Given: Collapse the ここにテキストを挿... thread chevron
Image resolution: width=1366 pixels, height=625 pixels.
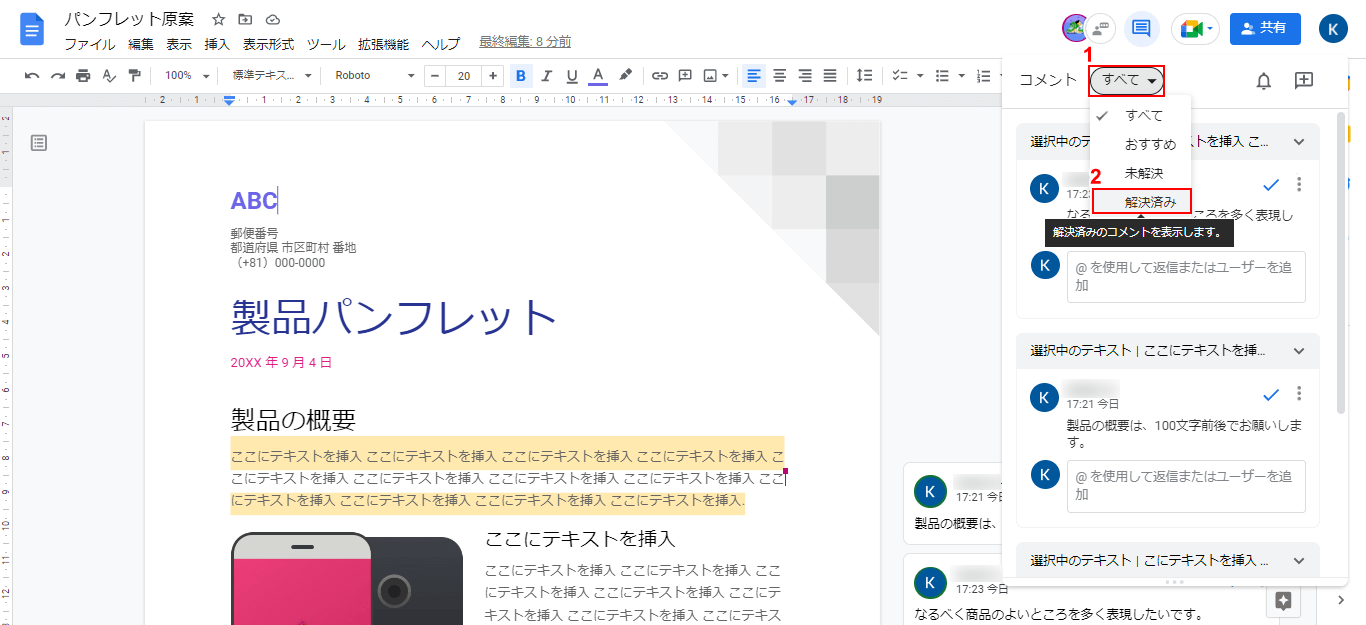Looking at the screenshot, I should pyautogui.click(x=1299, y=351).
